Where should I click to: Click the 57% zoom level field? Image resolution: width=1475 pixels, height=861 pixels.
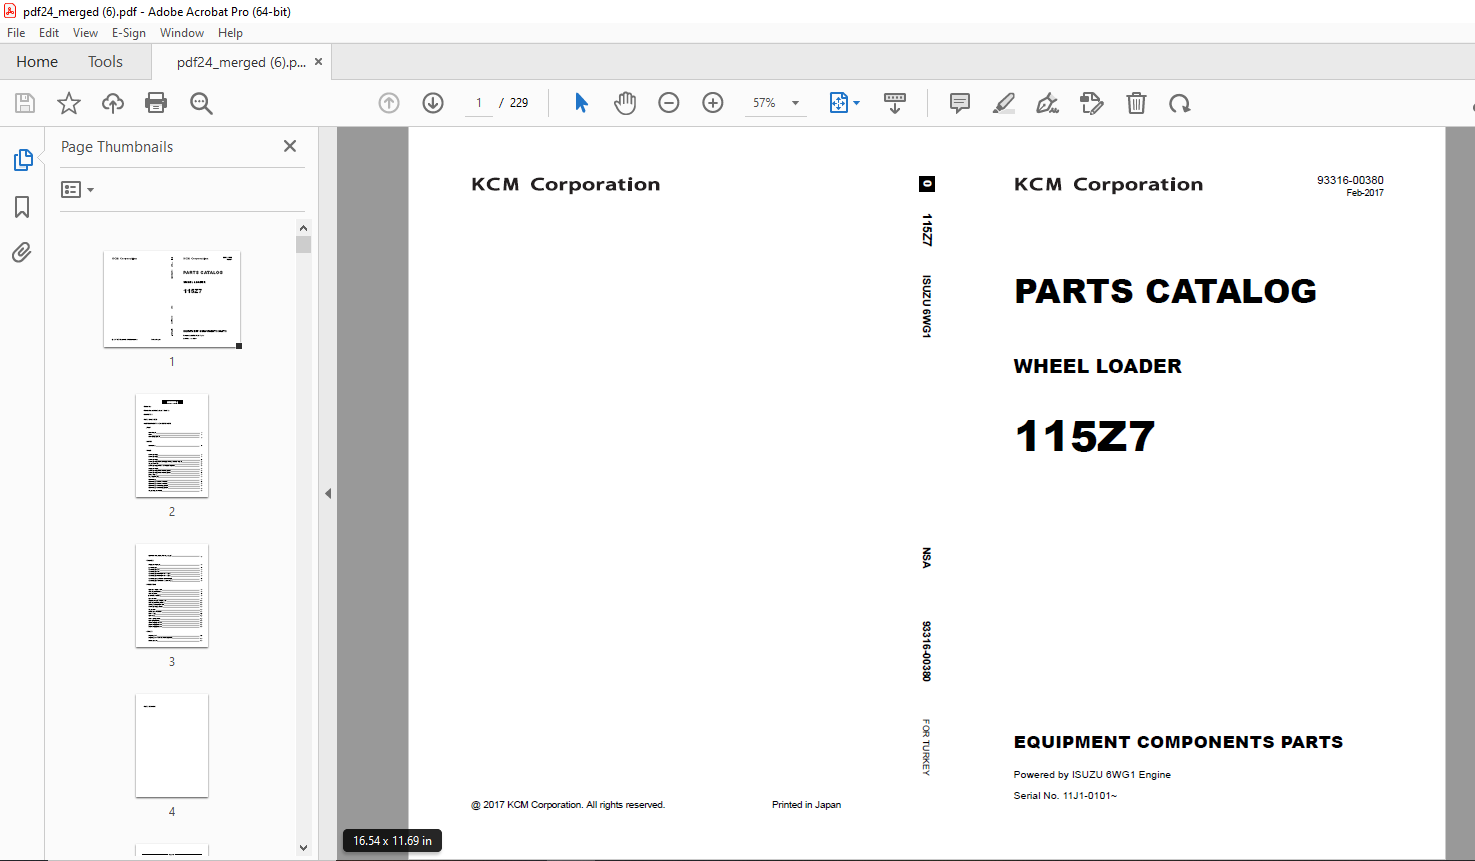pyautogui.click(x=765, y=103)
